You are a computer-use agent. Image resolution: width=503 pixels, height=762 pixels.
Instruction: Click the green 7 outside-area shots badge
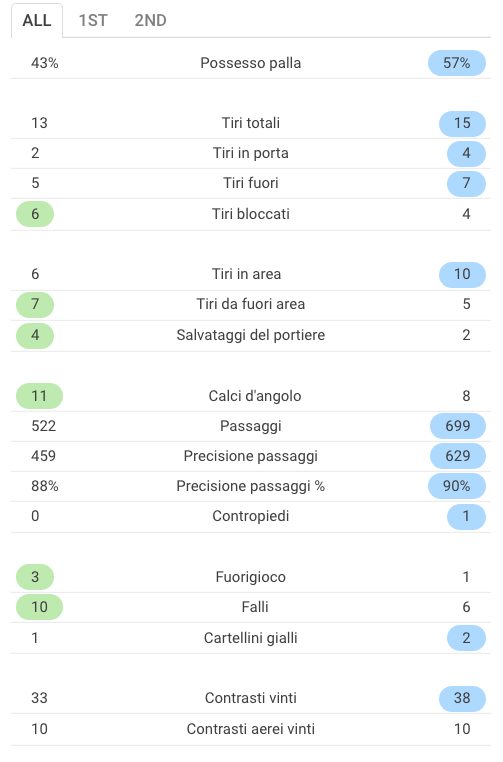(x=35, y=304)
